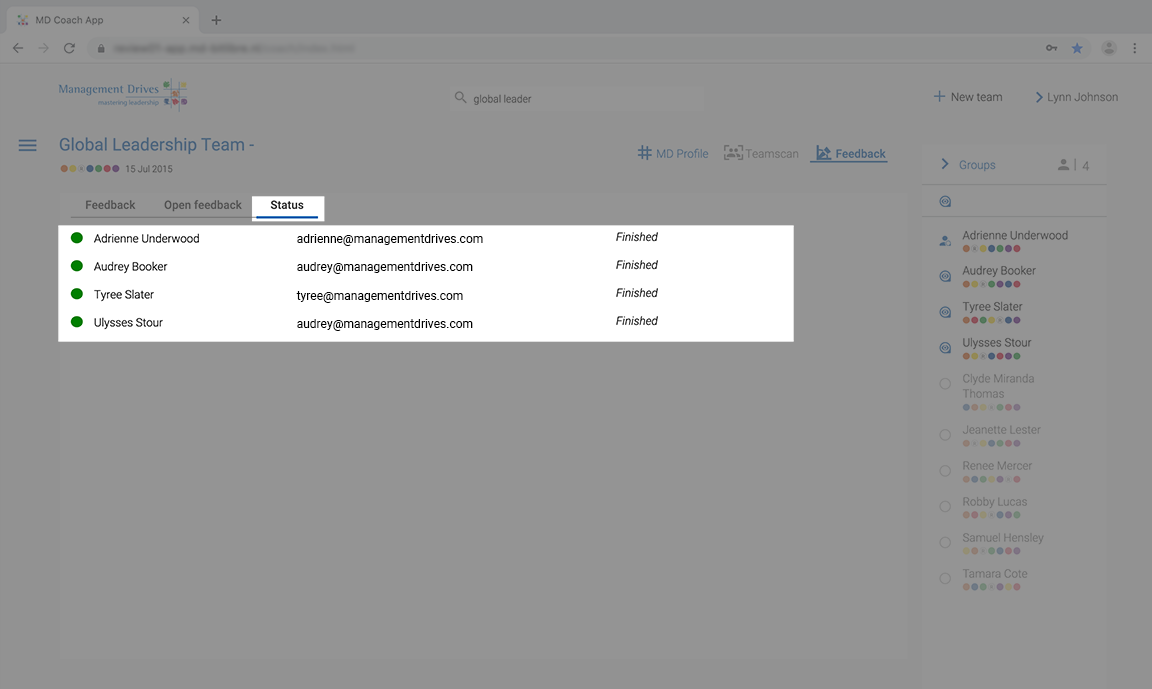The image size is (1152, 689).
Task: Toggle Audrey Booker feedback selection icon
Action: coord(946,276)
